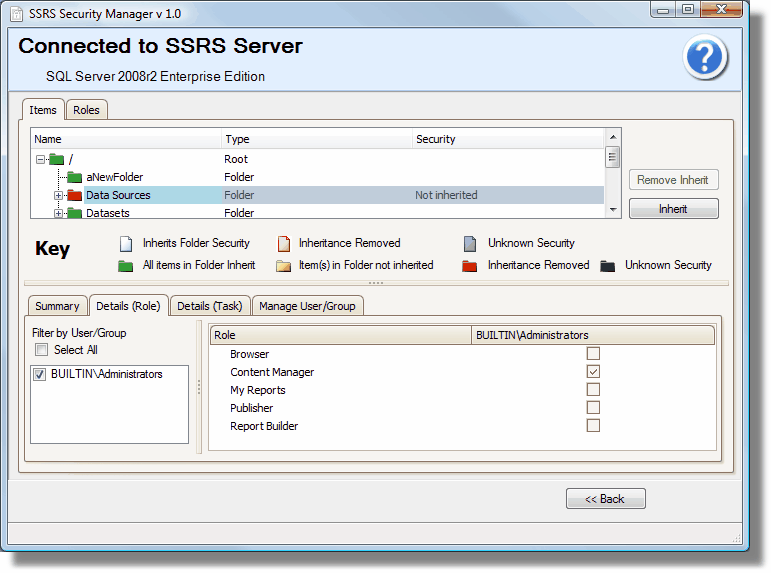The image size is (771, 573).
Task: Click the Not inherited security cell
Action: (x=446, y=195)
